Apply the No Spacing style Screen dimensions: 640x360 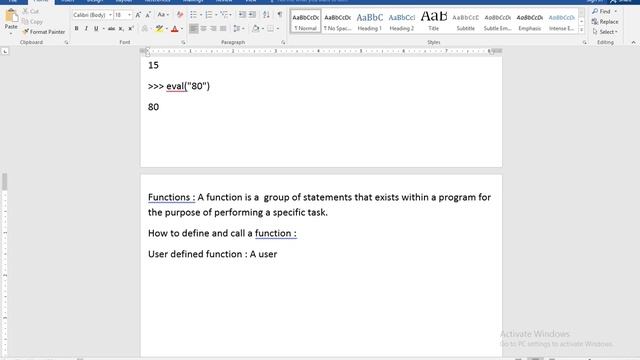[338, 21]
